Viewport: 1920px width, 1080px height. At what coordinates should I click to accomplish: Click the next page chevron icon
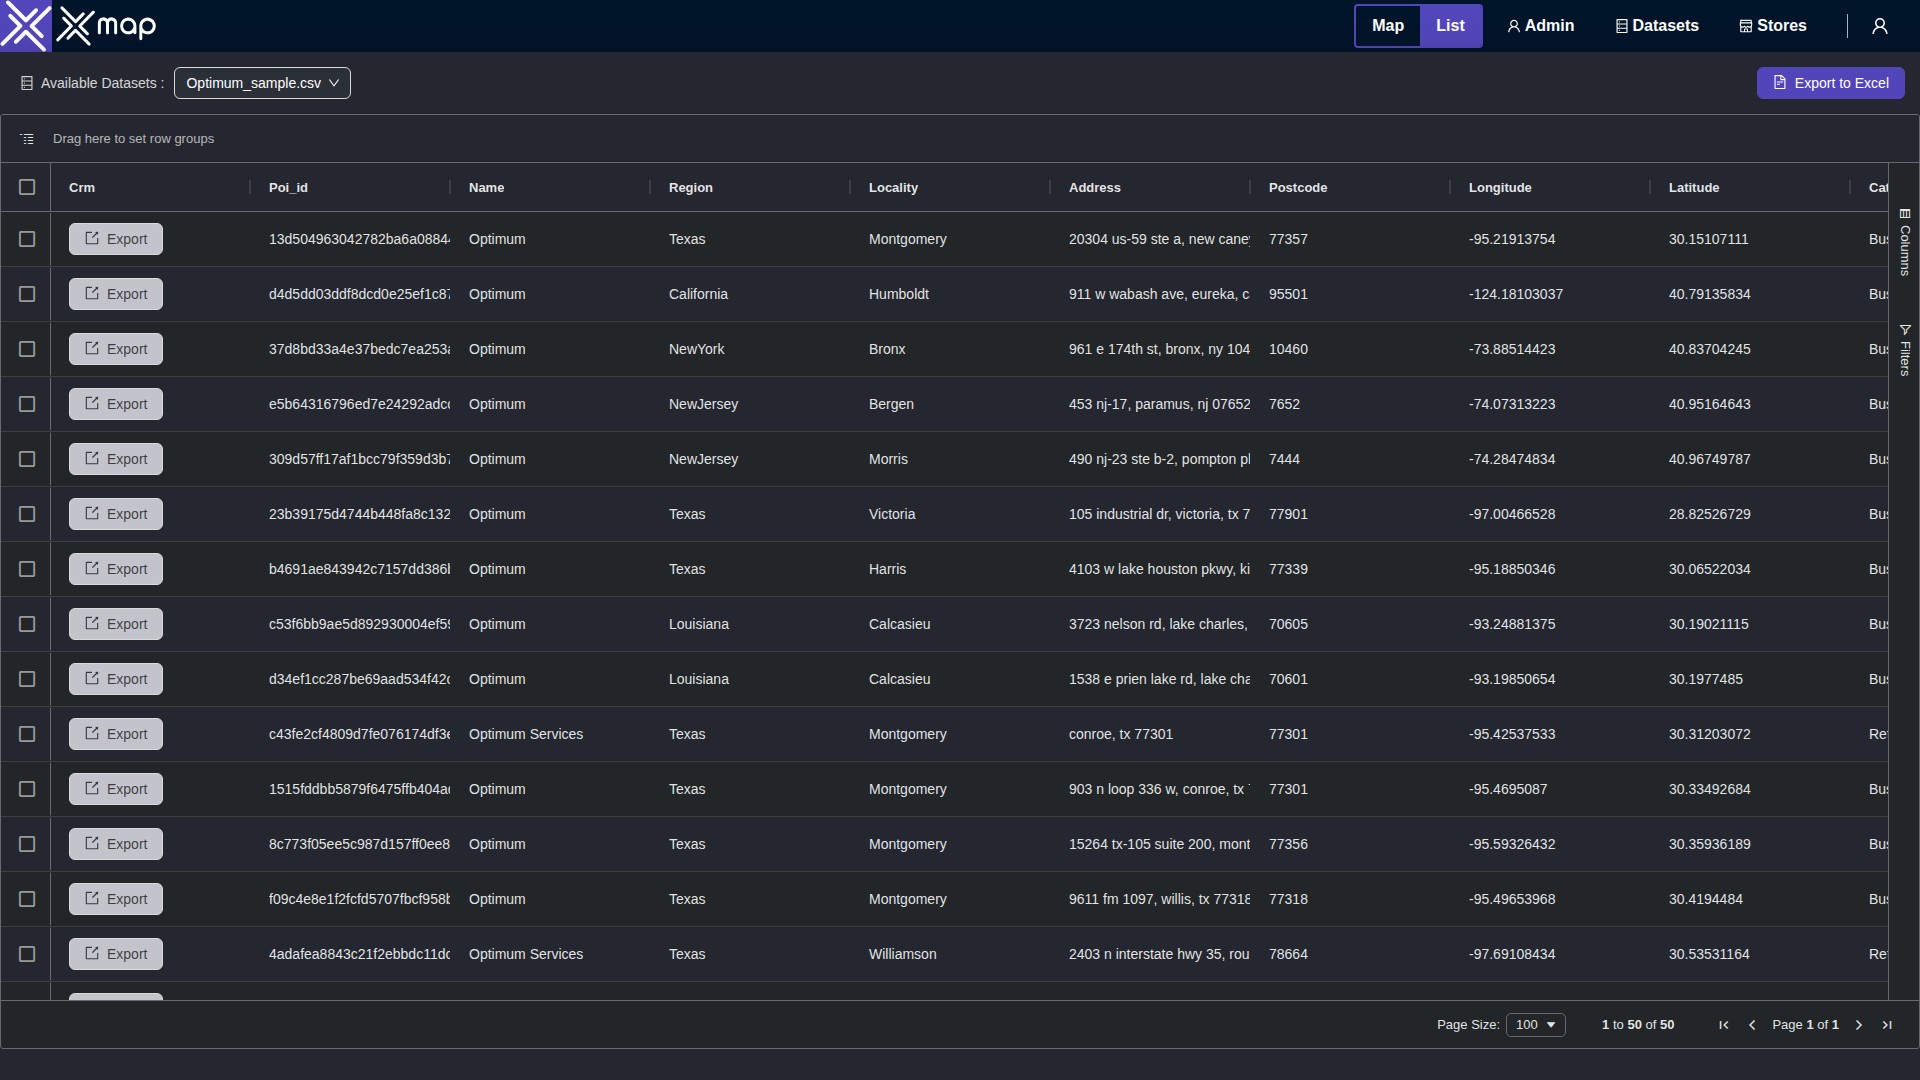(1859, 1025)
